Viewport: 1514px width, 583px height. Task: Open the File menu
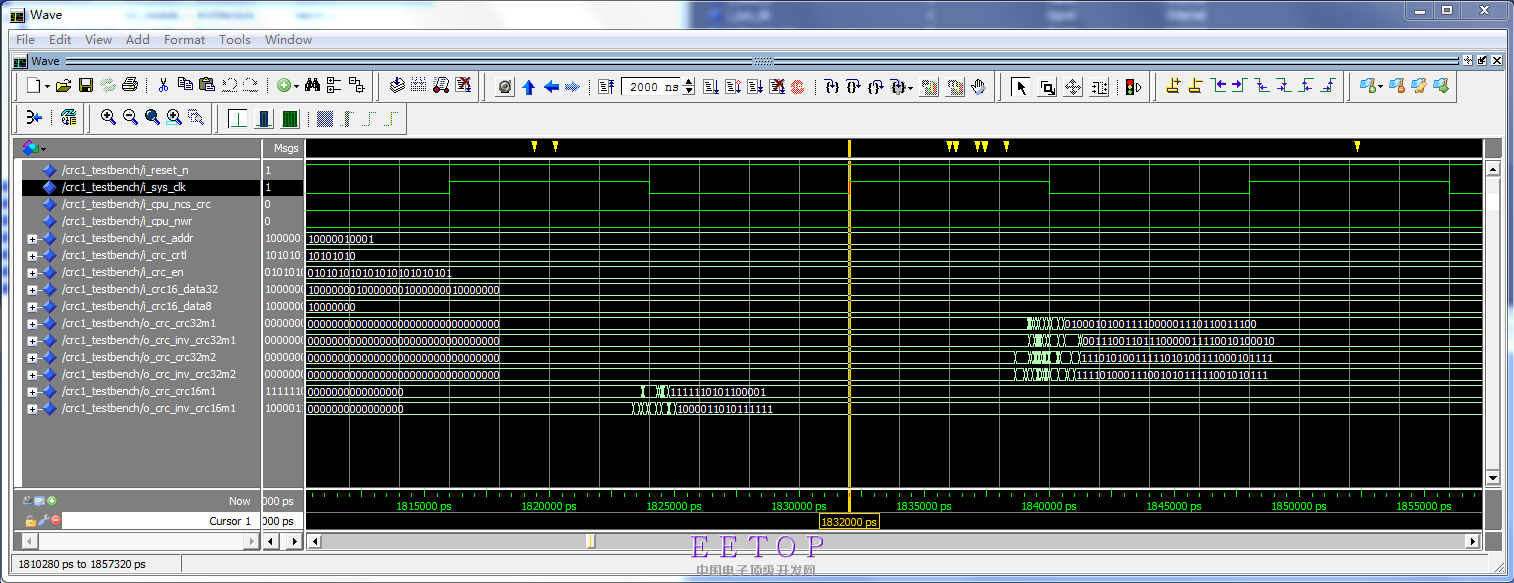[25, 40]
